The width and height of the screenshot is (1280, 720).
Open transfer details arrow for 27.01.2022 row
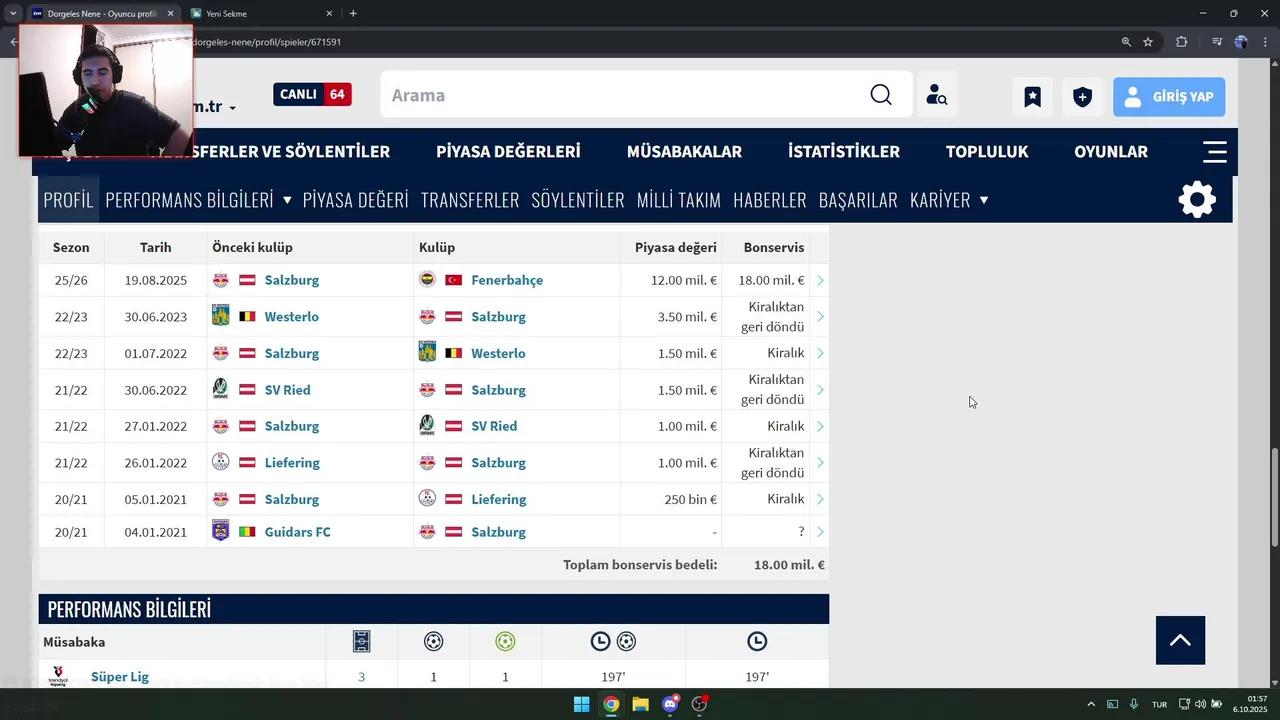coord(820,426)
